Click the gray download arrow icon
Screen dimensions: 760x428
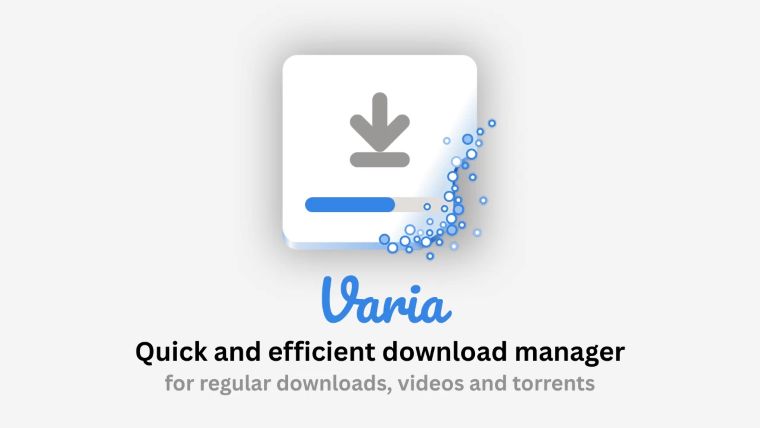380,122
